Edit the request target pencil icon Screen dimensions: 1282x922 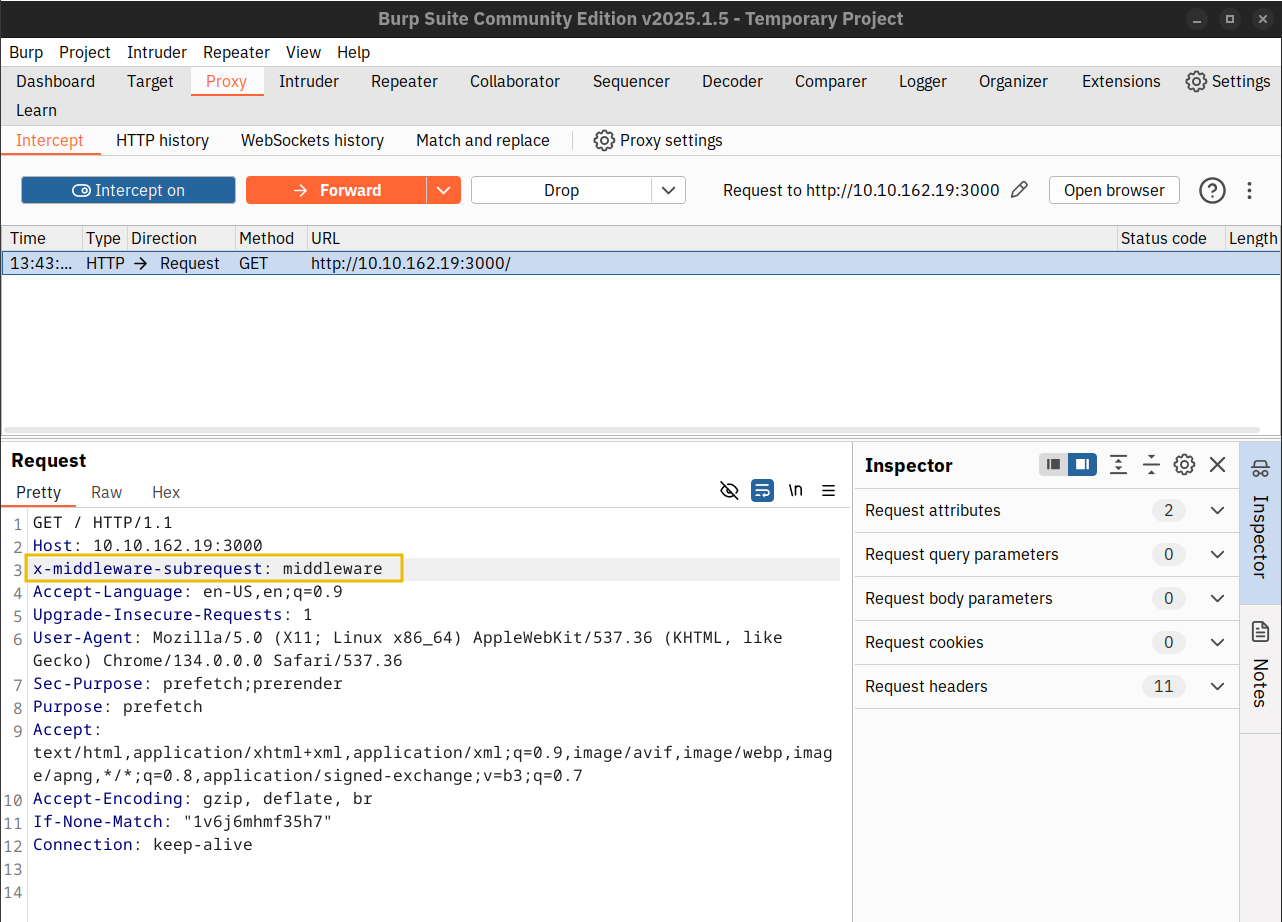1019,190
